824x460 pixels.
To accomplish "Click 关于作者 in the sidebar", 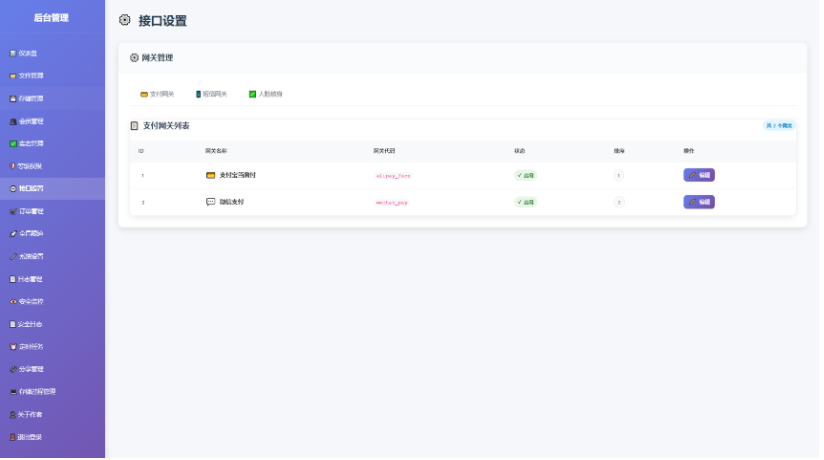I will pyautogui.click(x=30, y=414).
